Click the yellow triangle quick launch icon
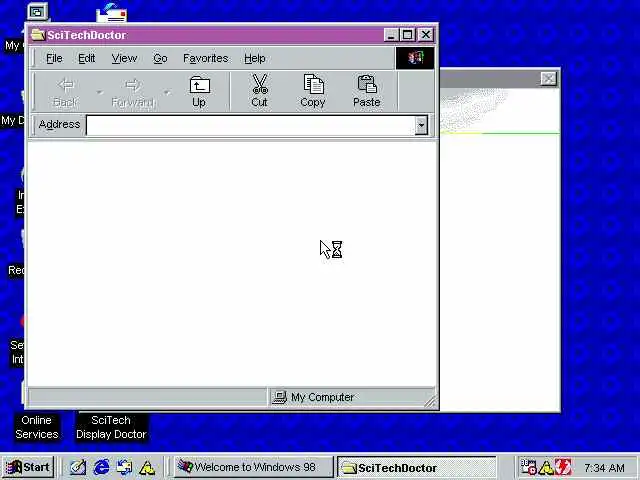The image size is (640, 480). tap(147, 468)
